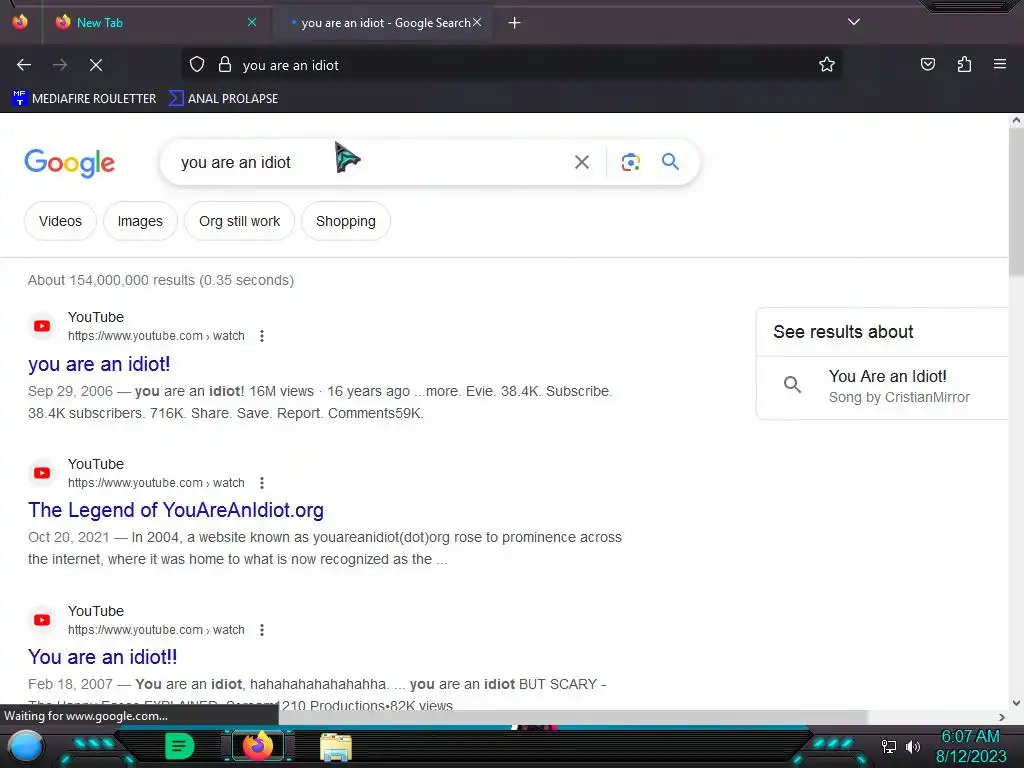The width and height of the screenshot is (1024, 768).
Task: Open the Firefox View icon in tab bar
Action: [x=20, y=22]
